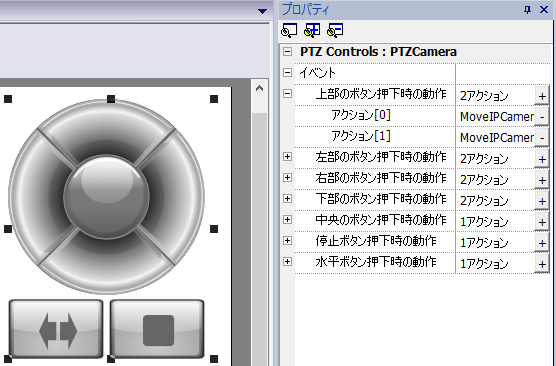Add action to 中央のボタン押下時の動作
Image resolution: width=556 pixels, height=366 pixels.
pos(542,222)
